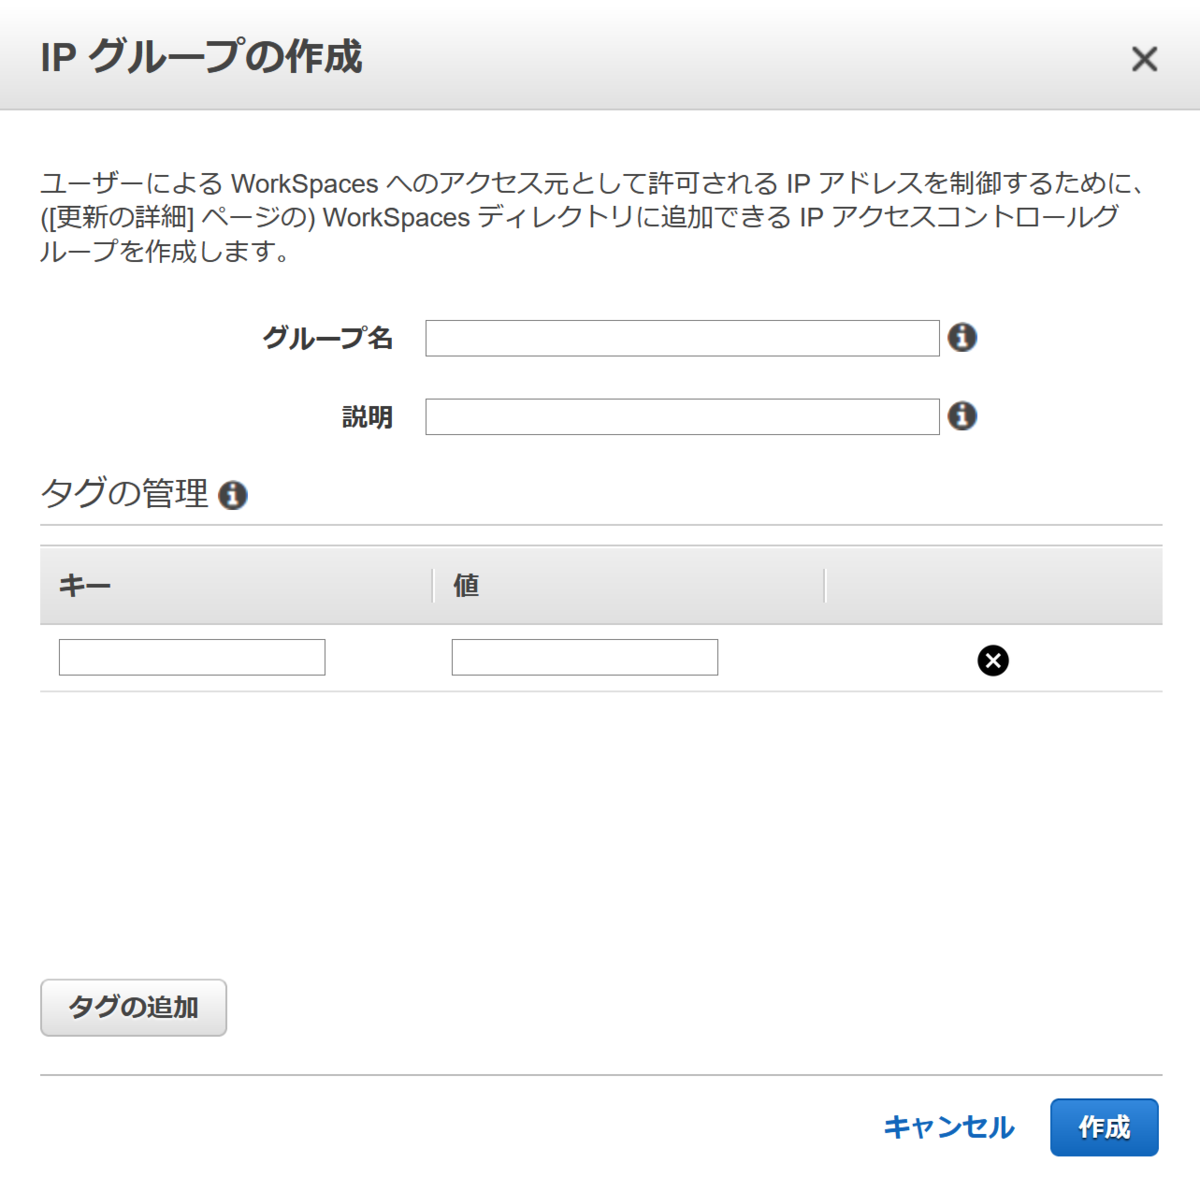The height and width of the screenshot is (1192, 1200).
Task: Click the キャンセル link
Action: (x=948, y=1127)
